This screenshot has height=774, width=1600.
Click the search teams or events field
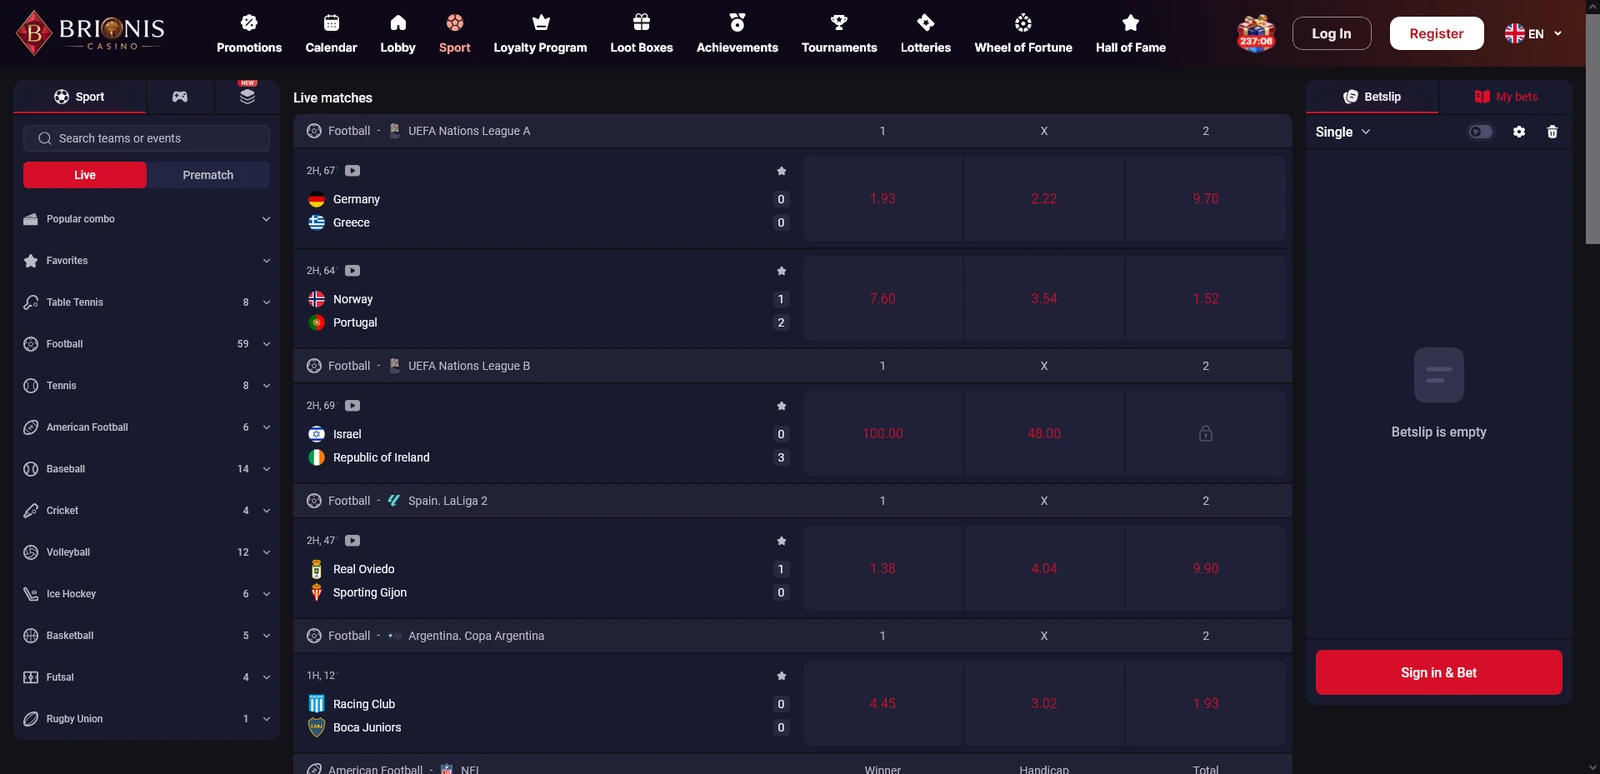146,139
